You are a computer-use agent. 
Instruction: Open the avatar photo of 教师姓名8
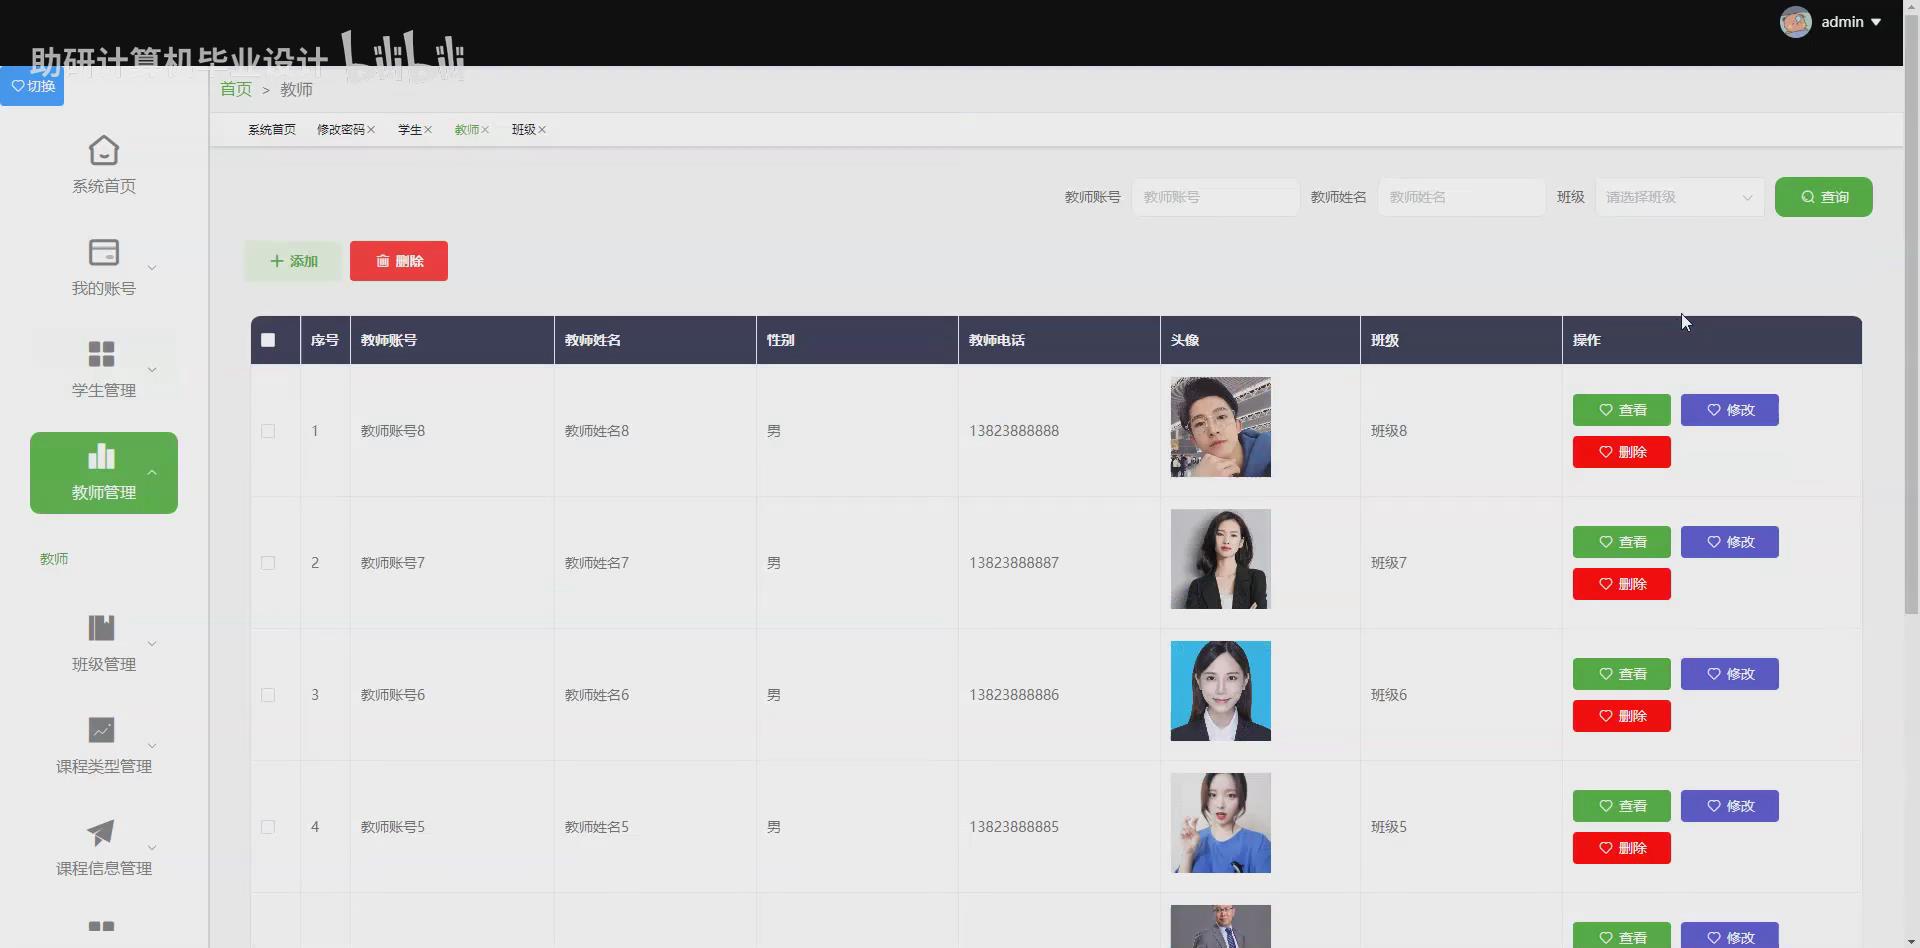(x=1221, y=427)
